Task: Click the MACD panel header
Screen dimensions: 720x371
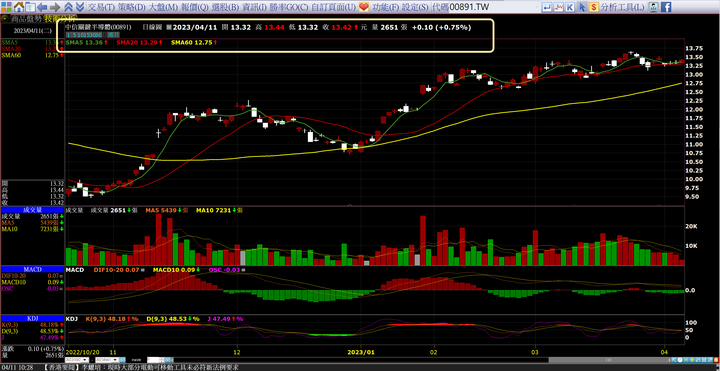Action: [x=32, y=269]
